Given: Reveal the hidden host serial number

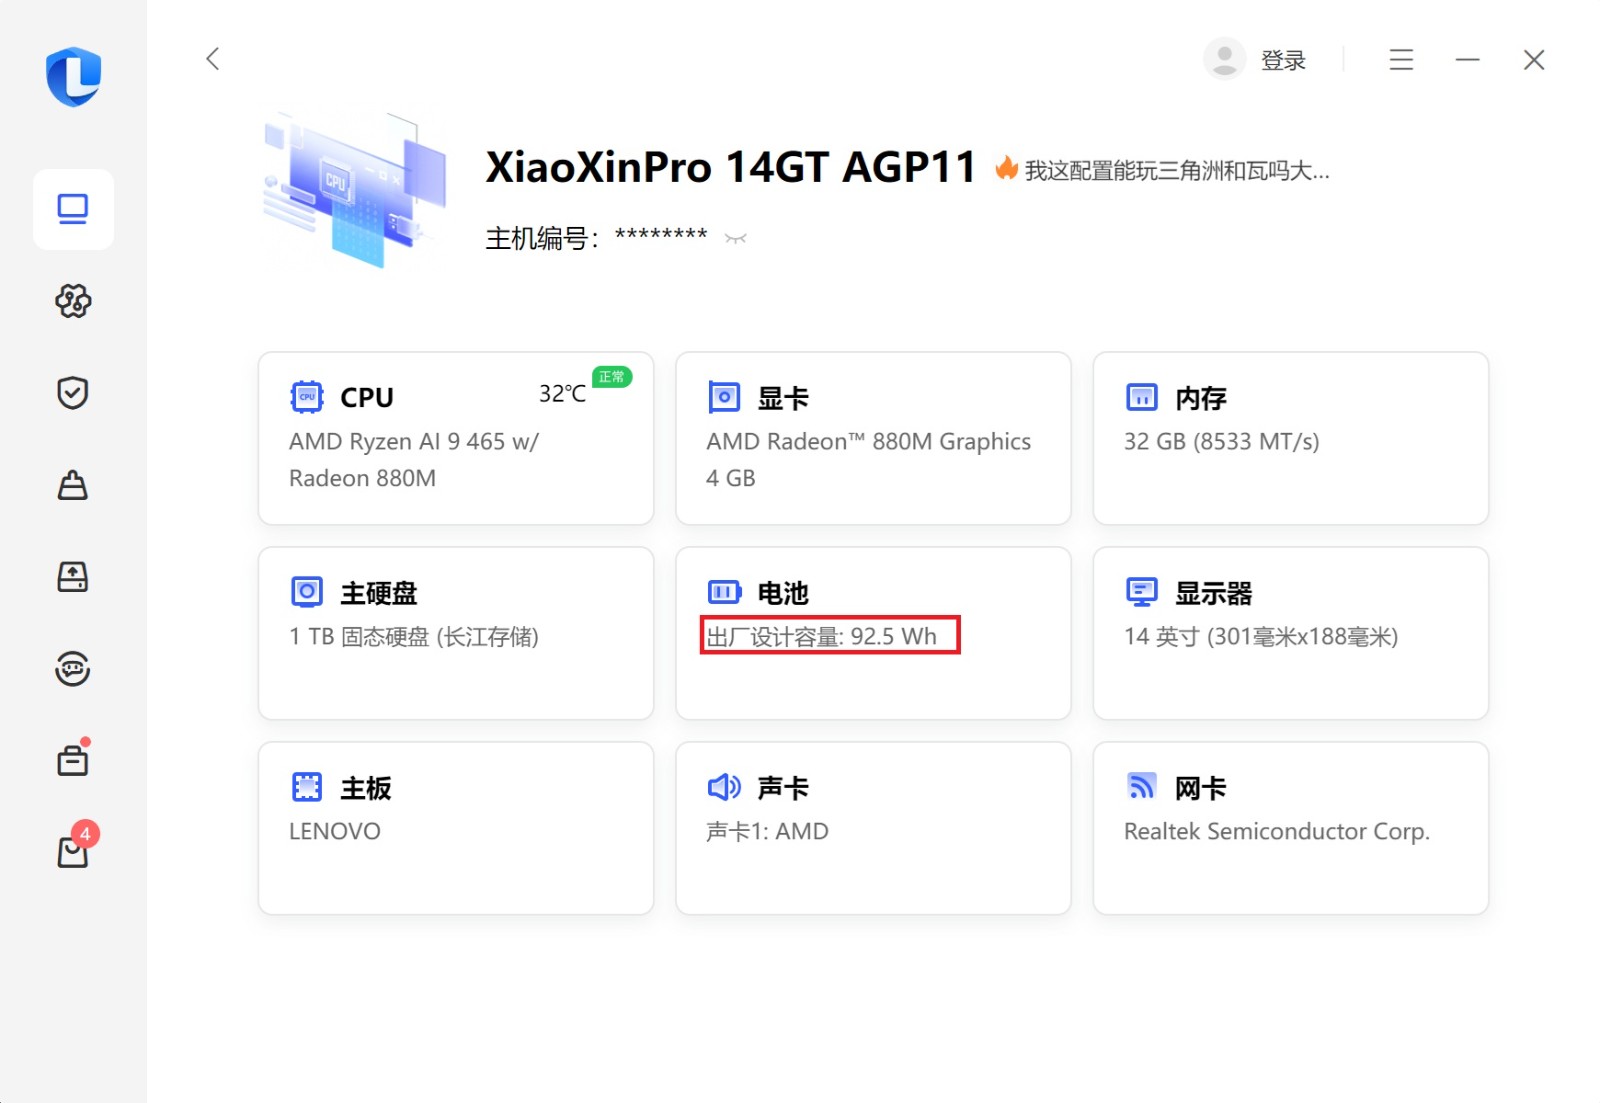Looking at the screenshot, I should coord(736,239).
